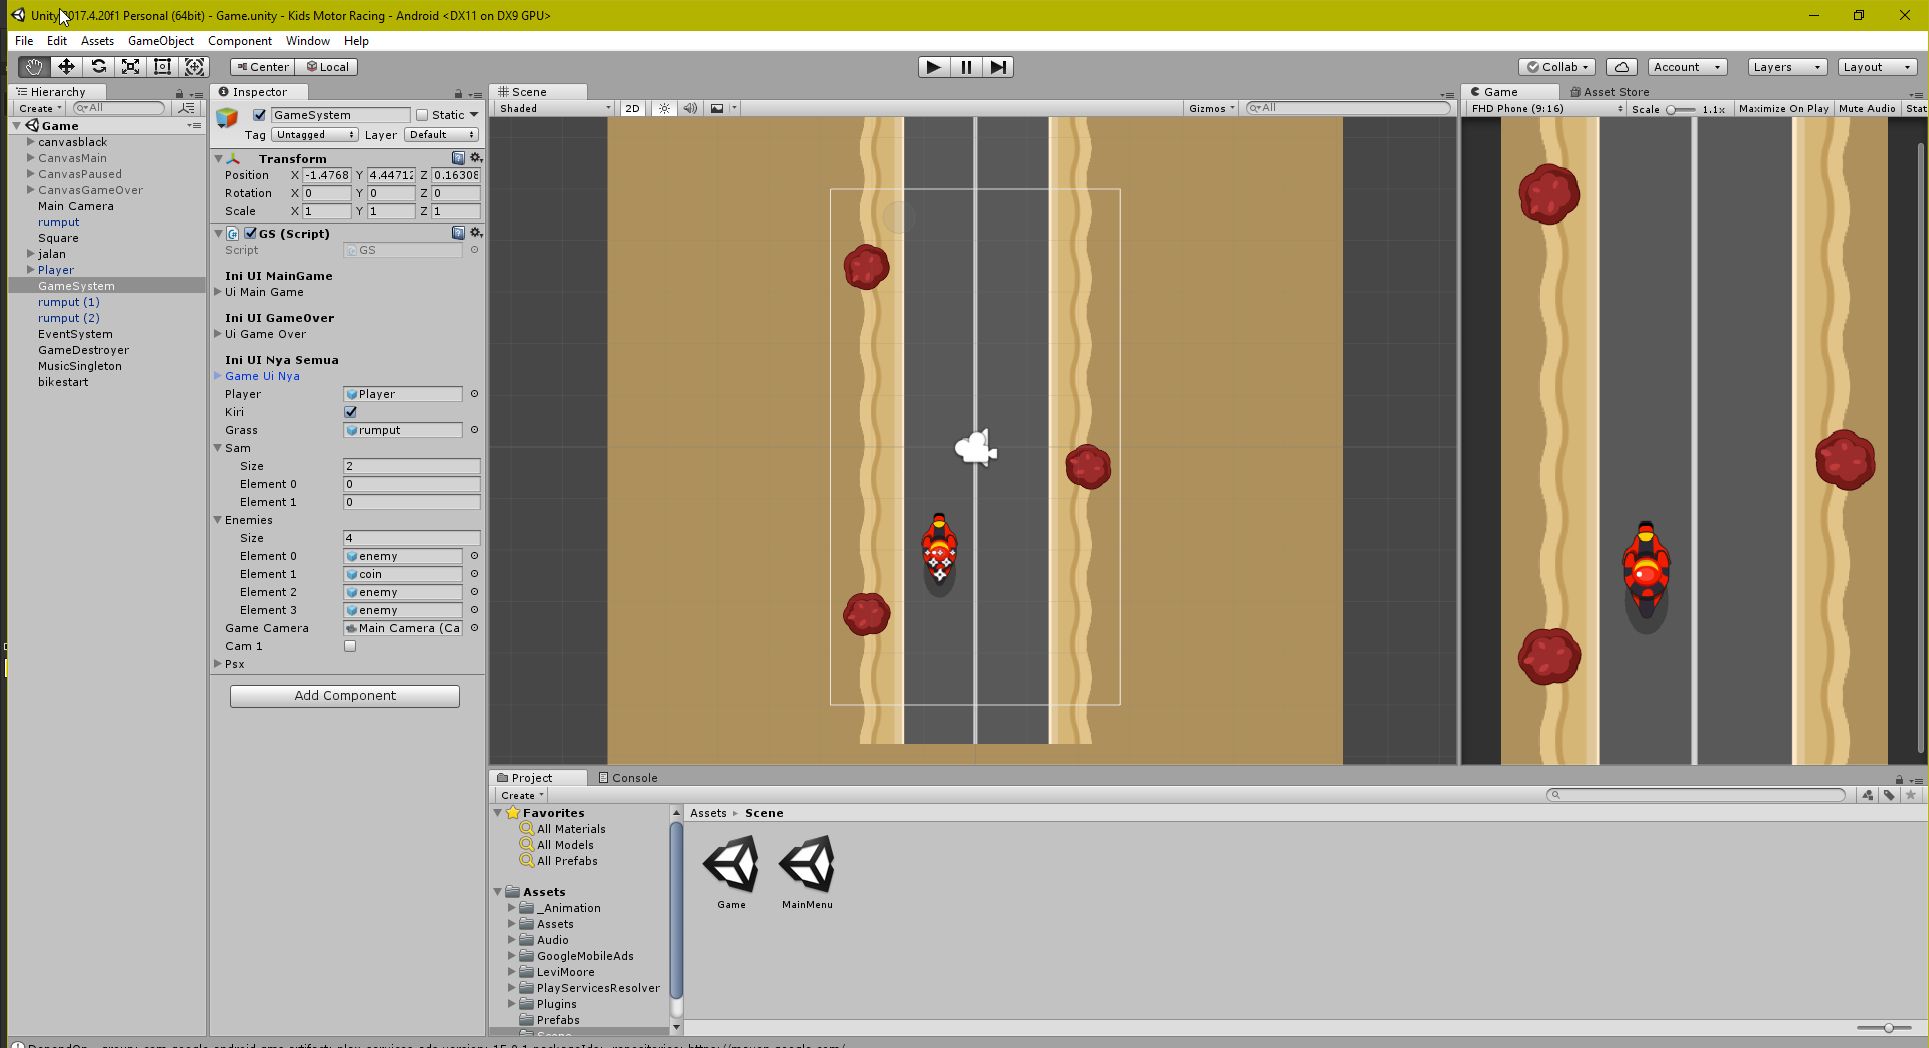1929x1048 pixels.
Task: Toggle scene audio speaker icon
Action: (690, 108)
